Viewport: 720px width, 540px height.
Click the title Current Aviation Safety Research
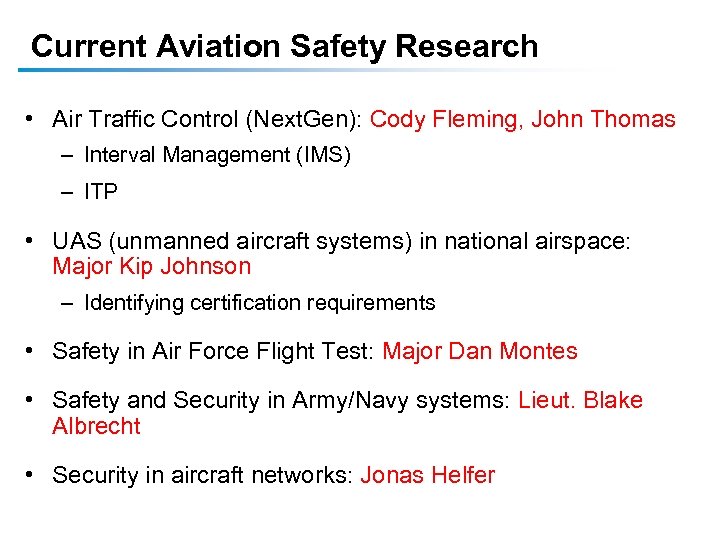click(284, 46)
